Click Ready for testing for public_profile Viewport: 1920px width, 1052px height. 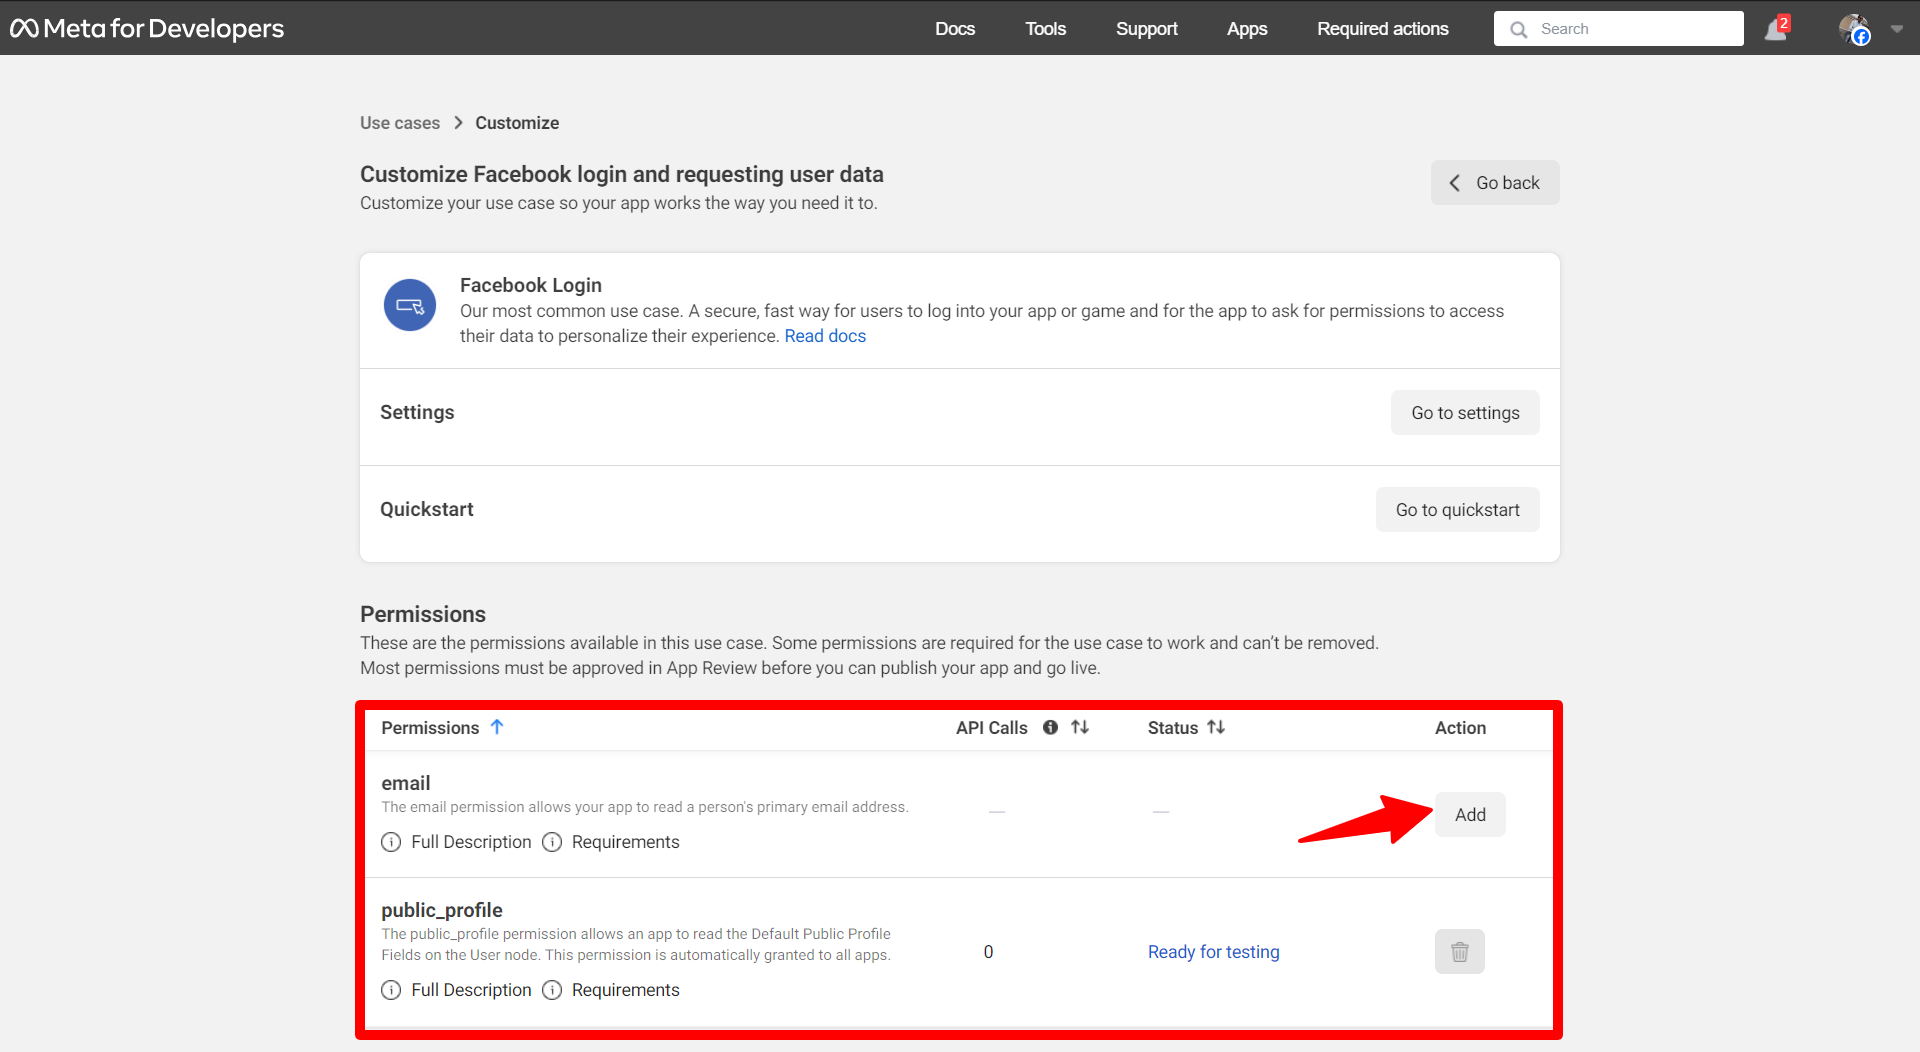[x=1213, y=951]
